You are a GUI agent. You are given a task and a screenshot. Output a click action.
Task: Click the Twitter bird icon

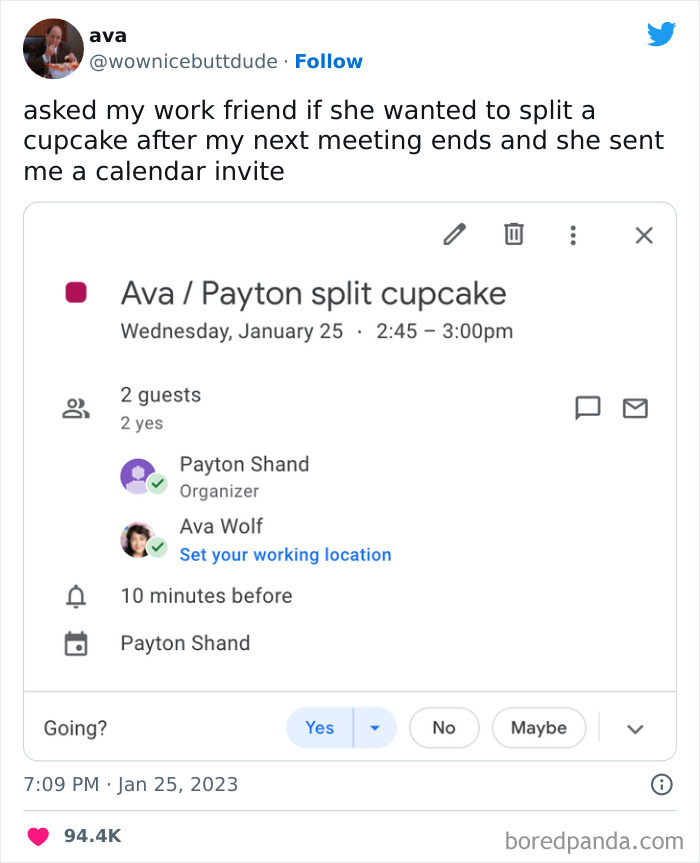click(x=661, y=34)
